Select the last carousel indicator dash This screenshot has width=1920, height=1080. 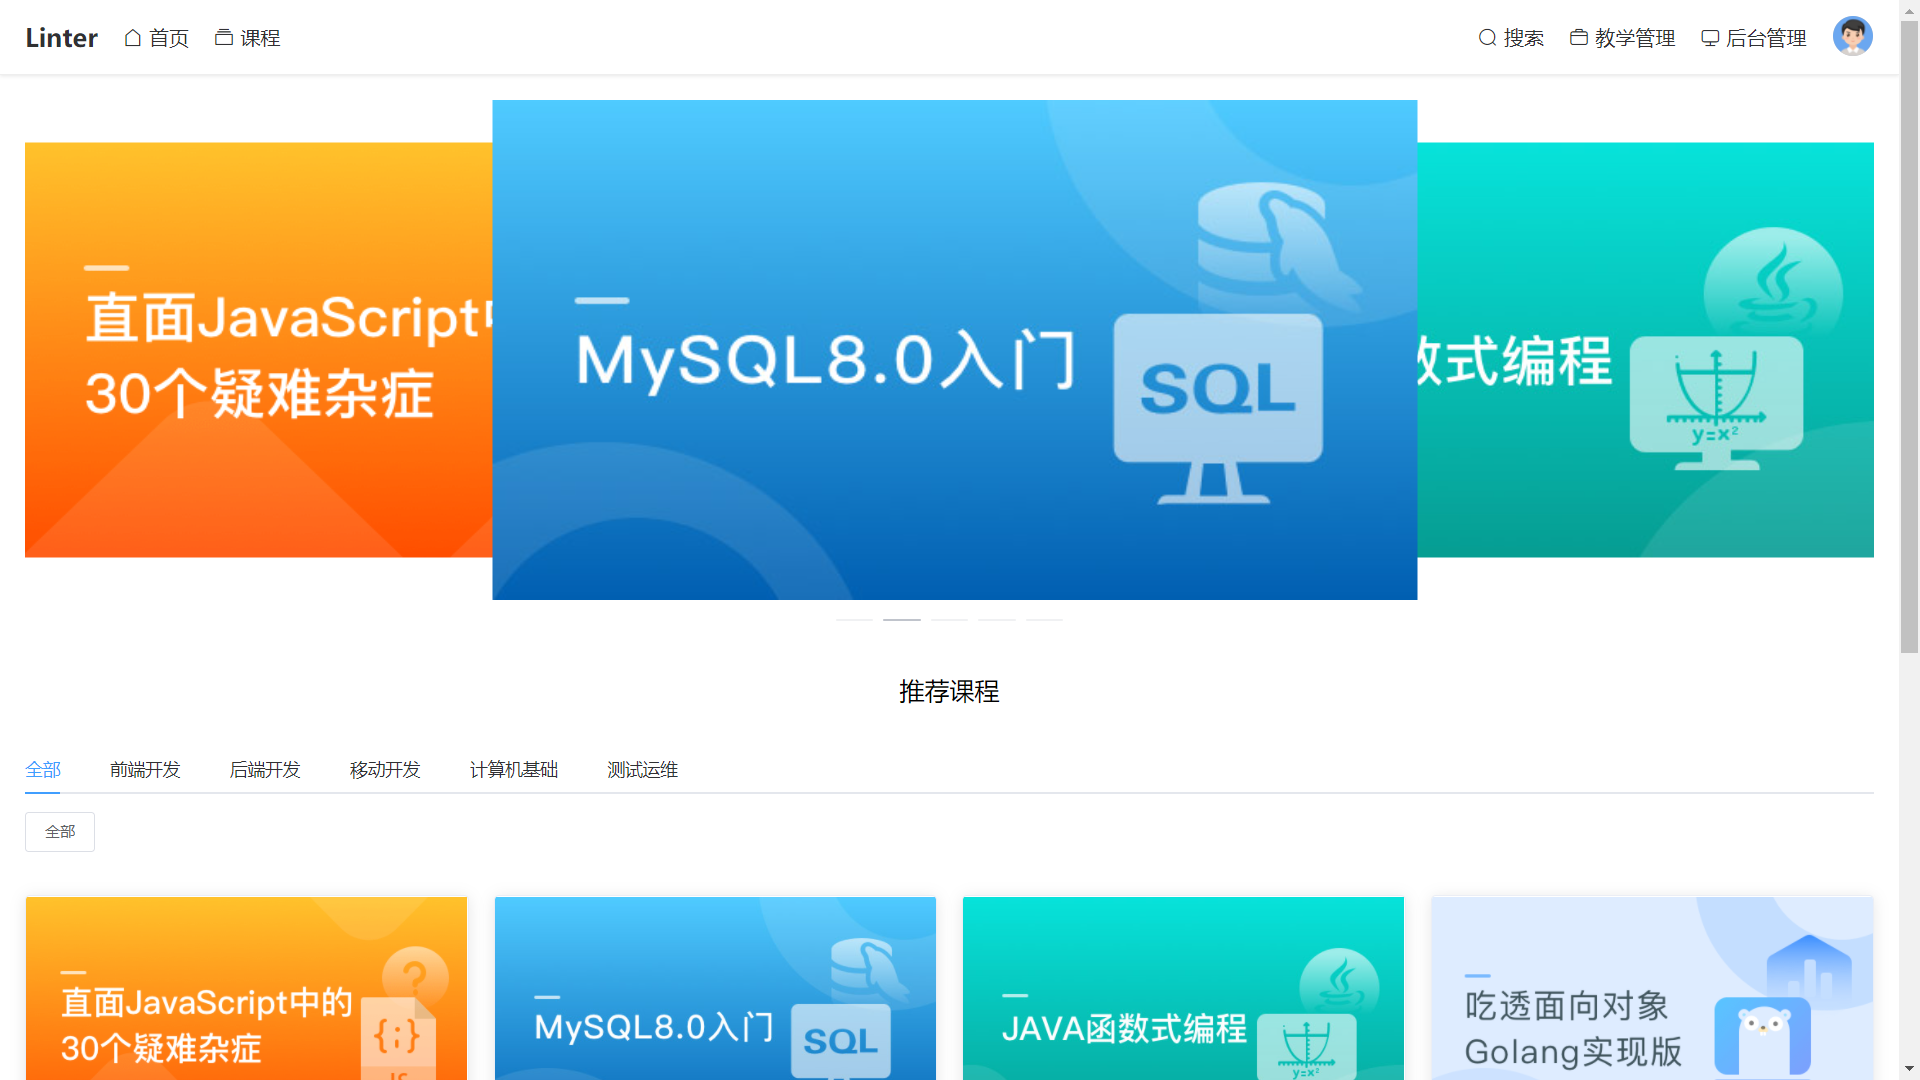[1044, 620]
